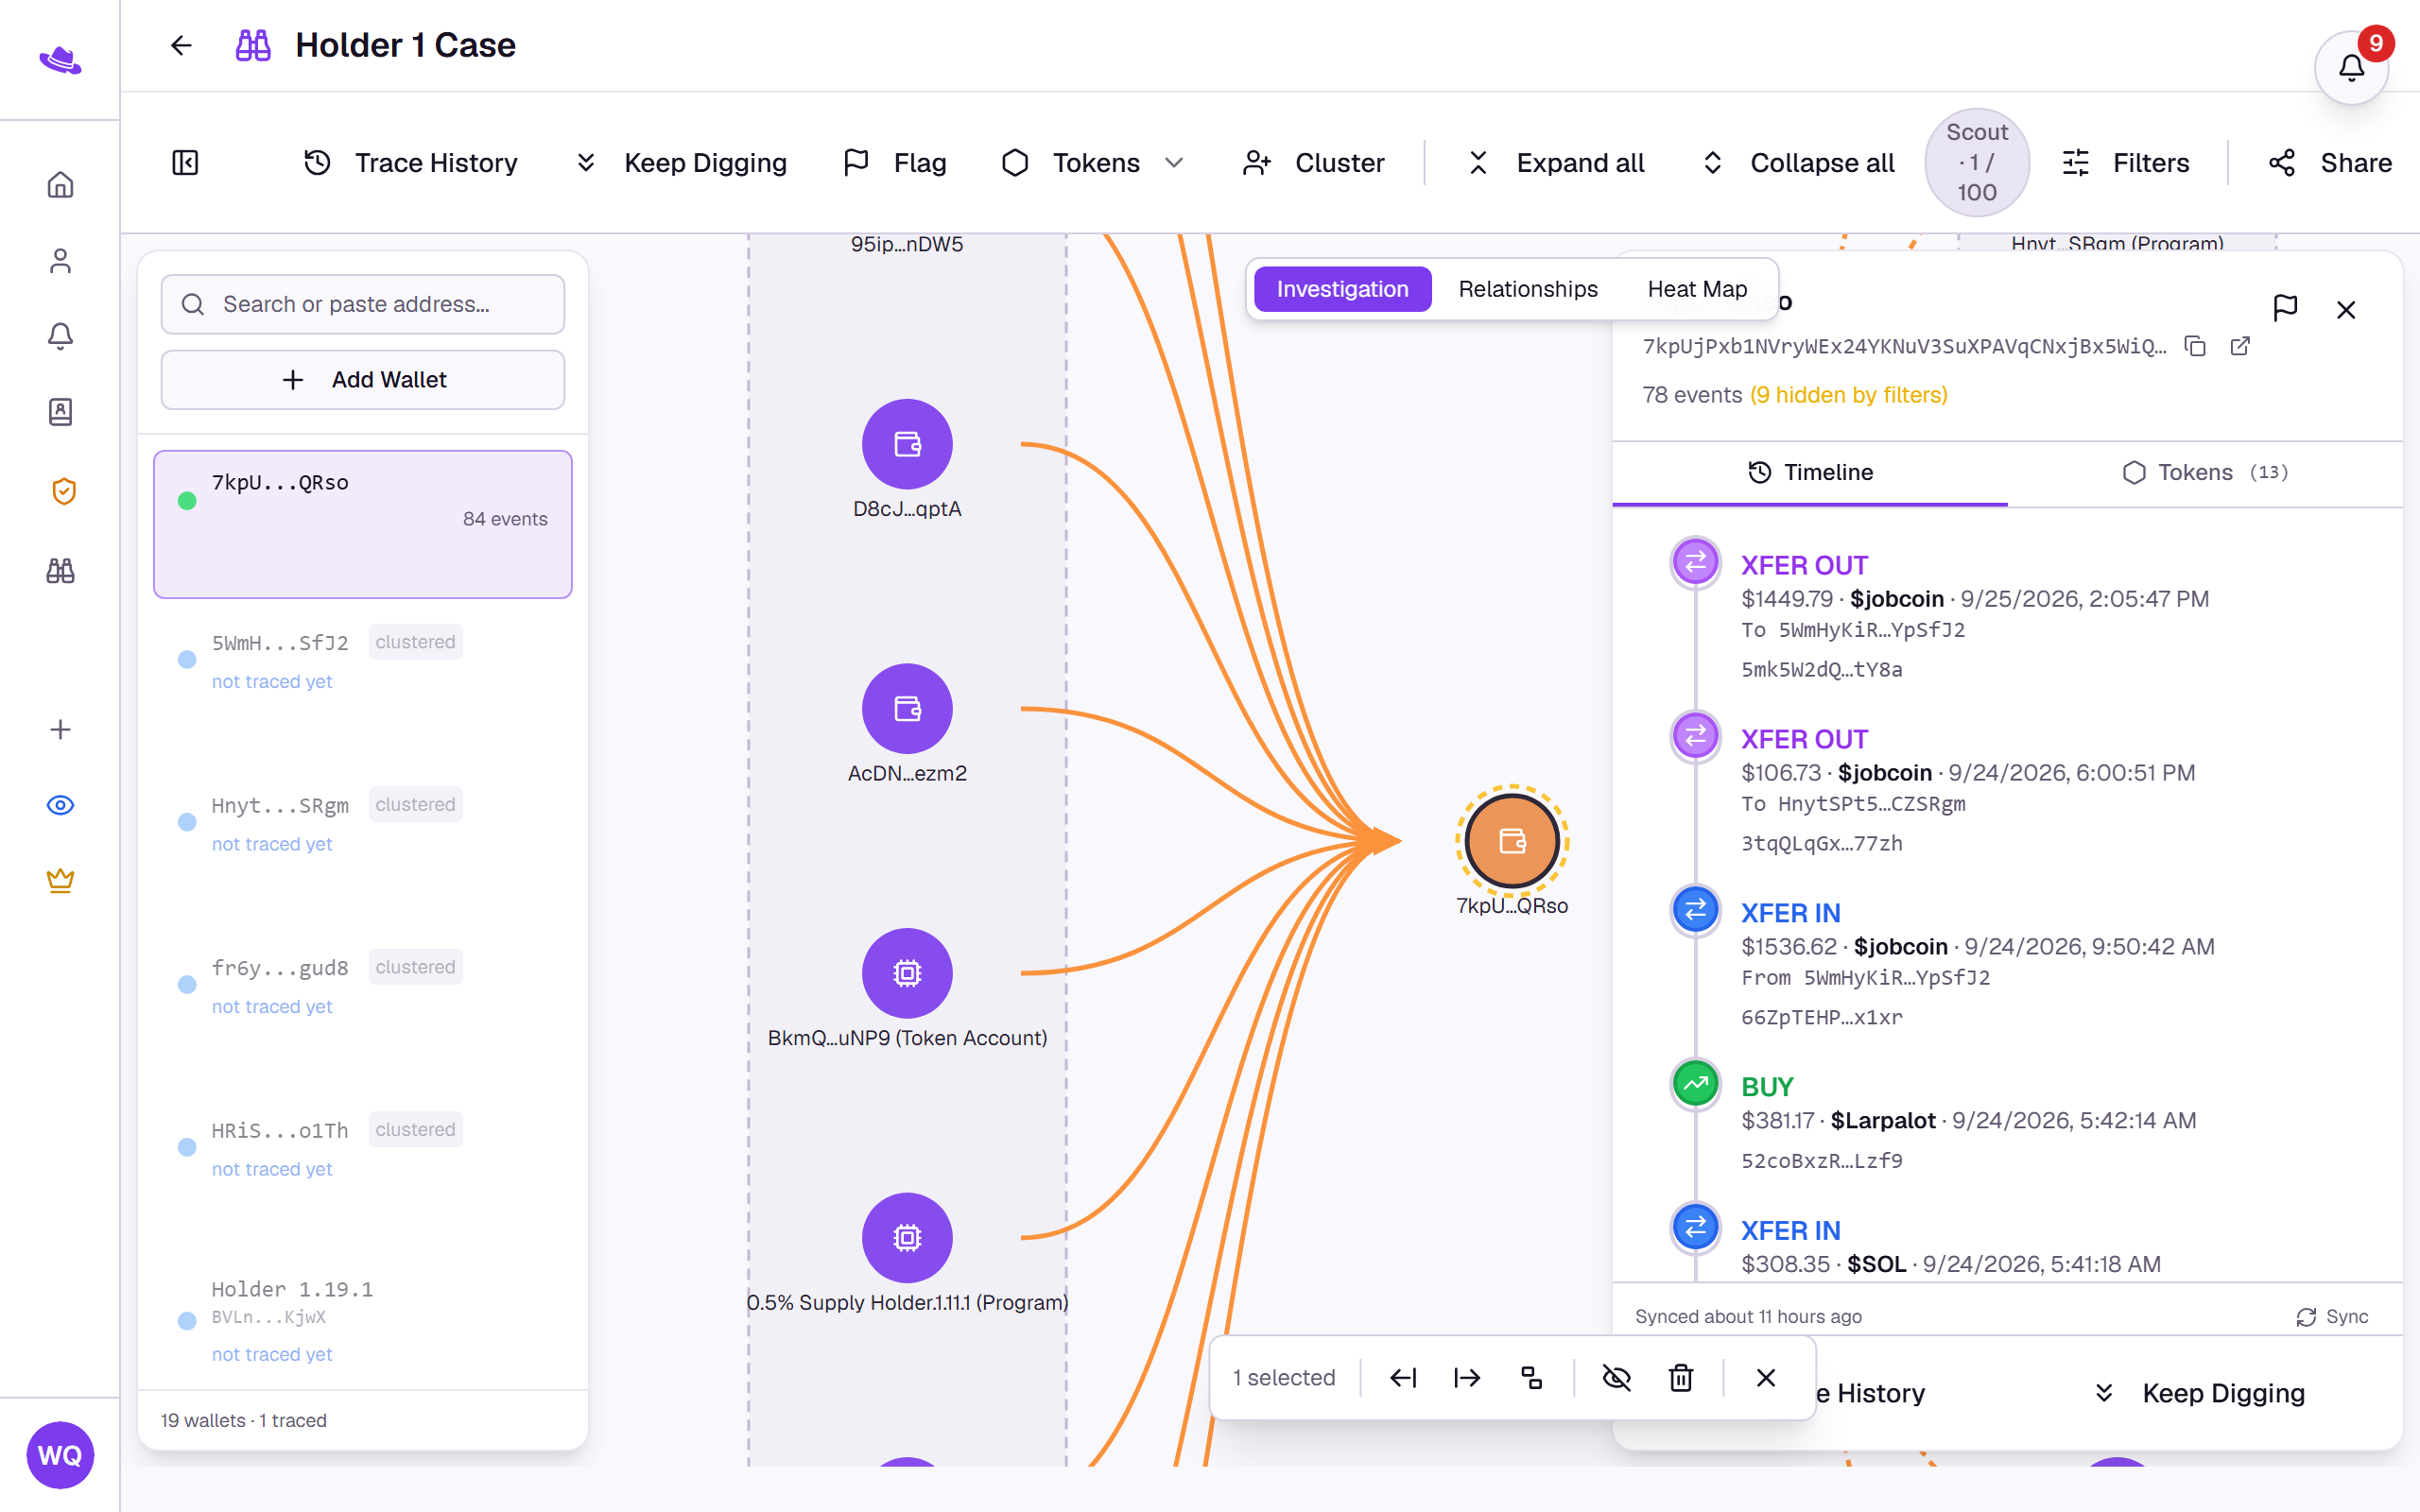The image size is (2420, 1512).
Task: Click the Add Wallet button
Action: [x=363, y=380]
